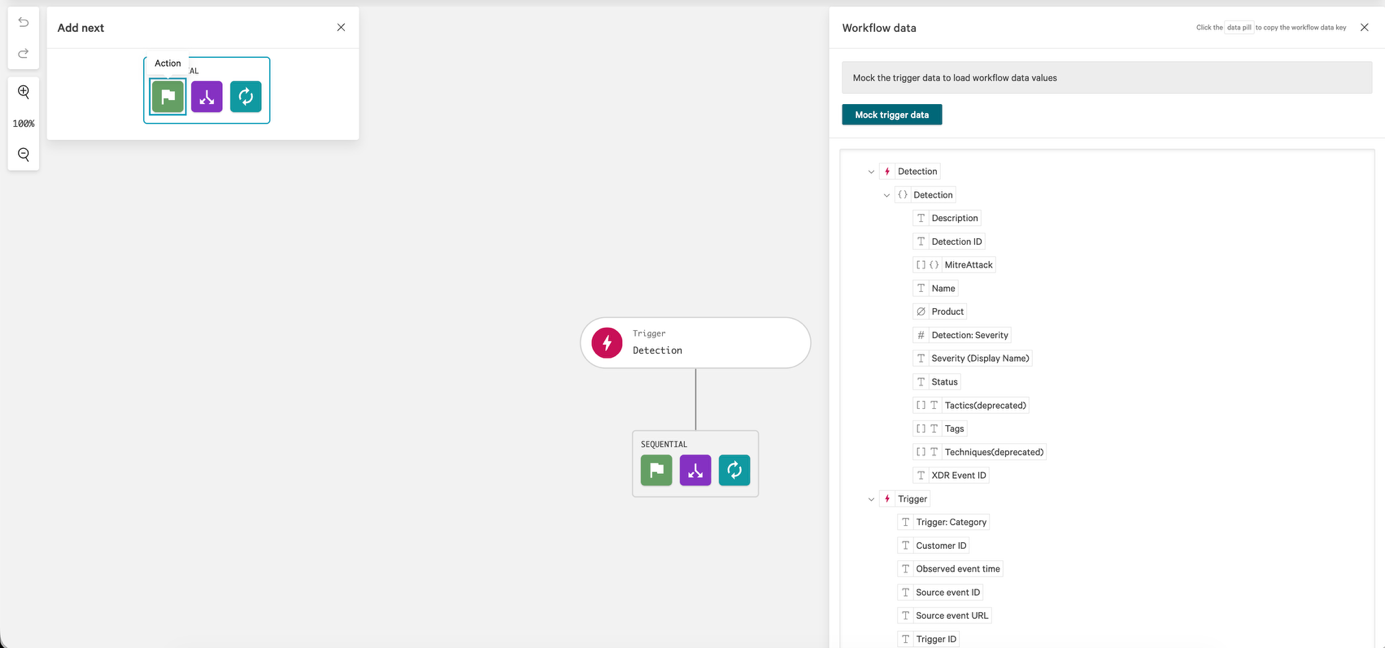The width and height of the screenshot is (1385, 648).
Task: Zoom in on the workflow canvas
Action: [23, 92]
